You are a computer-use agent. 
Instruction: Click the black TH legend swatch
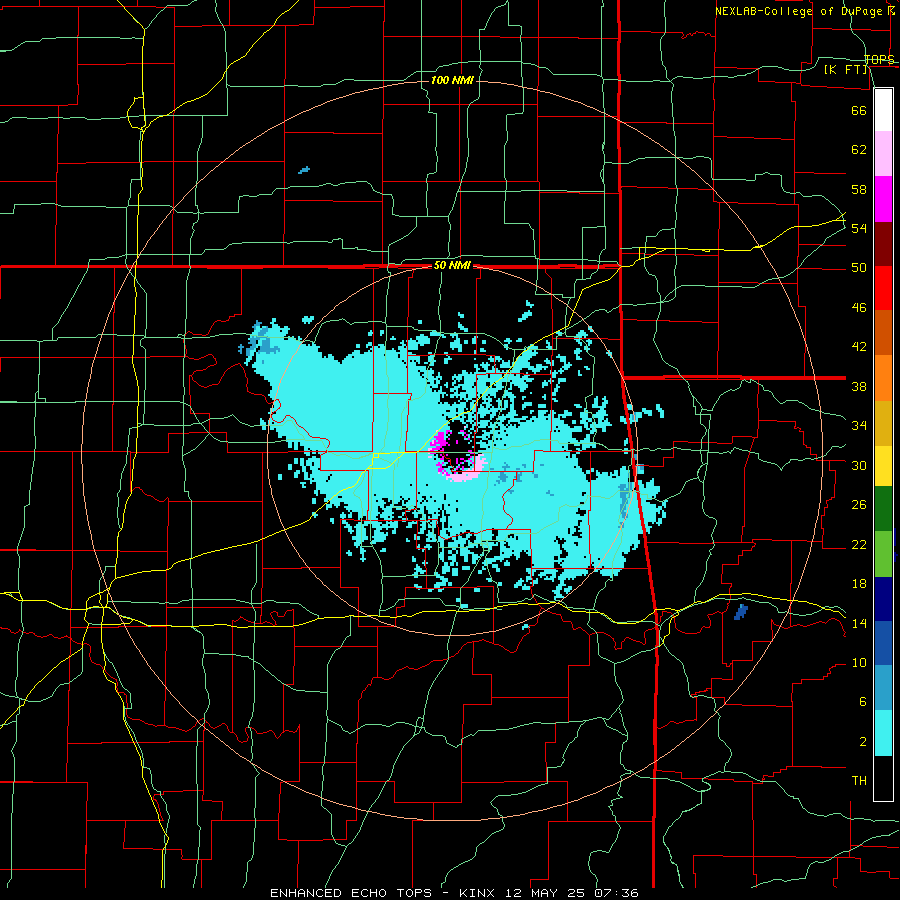pyautogui.click(x=883, y=778)
